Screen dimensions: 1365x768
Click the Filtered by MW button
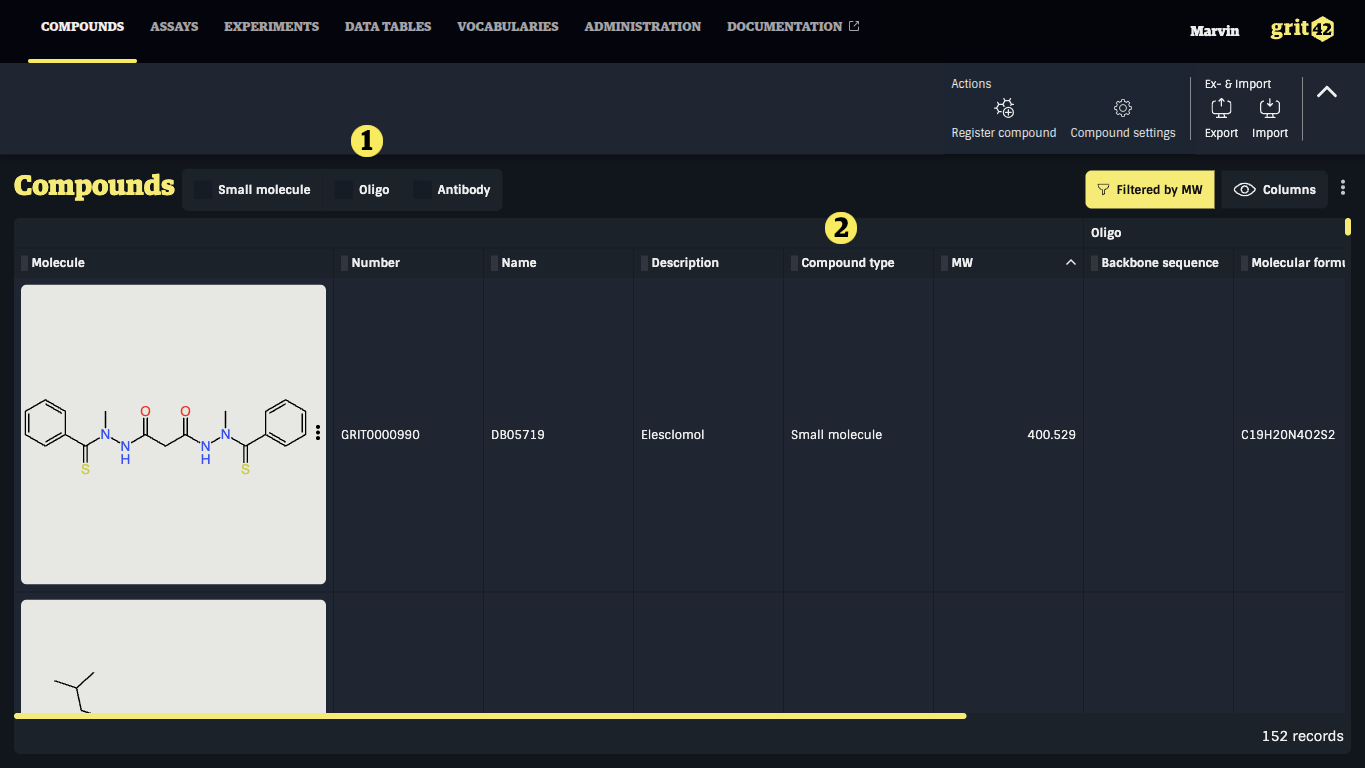[1150, 190]
